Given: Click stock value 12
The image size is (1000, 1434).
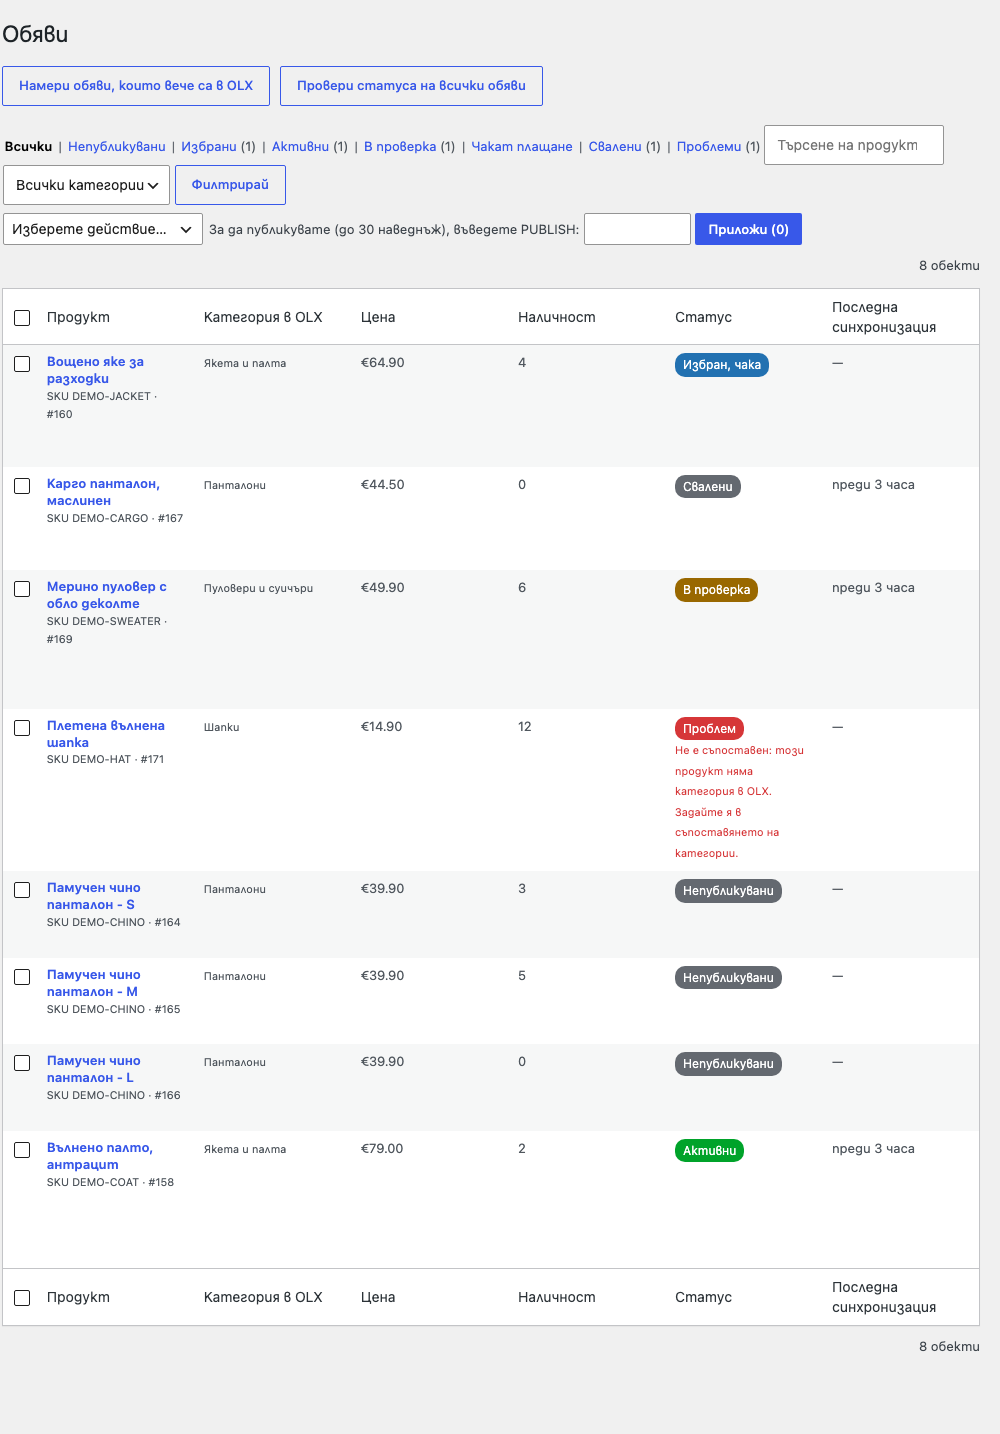Looking at the screenshot, I should [x=525, y=727].
